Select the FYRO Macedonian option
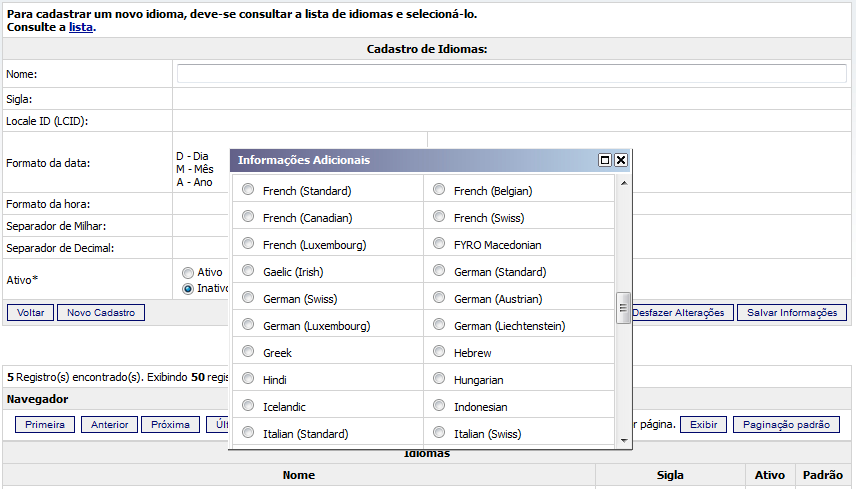 click(x=440, y=244)
